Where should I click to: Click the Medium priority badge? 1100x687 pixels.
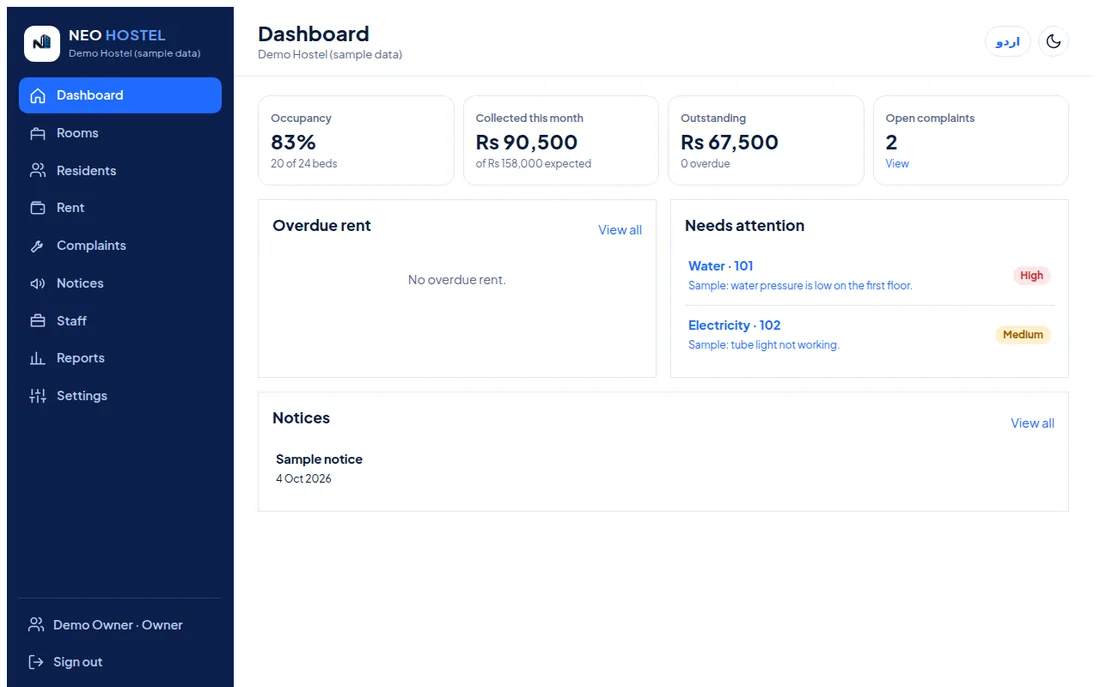tap(1023, 335)
